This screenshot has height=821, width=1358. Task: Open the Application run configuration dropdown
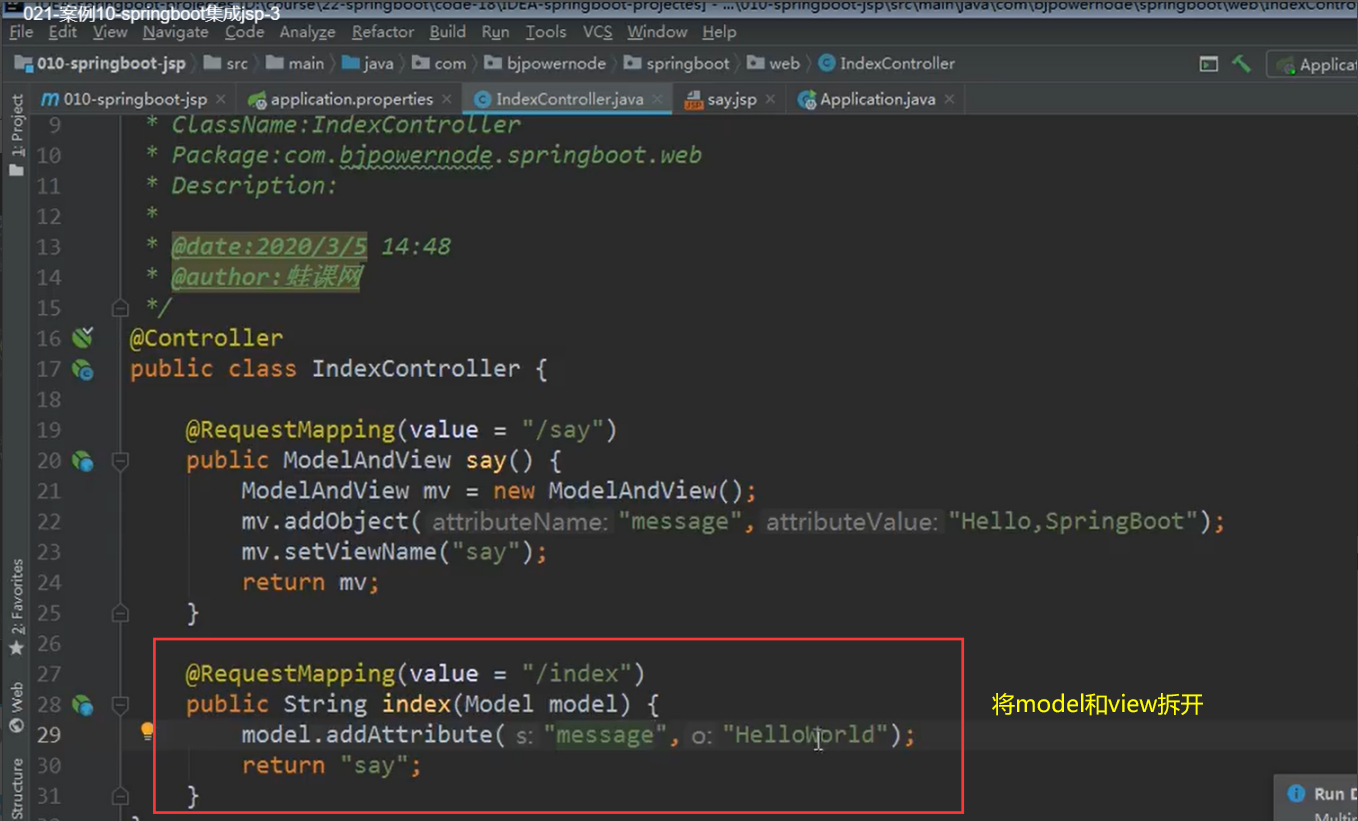pyautogui.click(x=1315, y=64)
